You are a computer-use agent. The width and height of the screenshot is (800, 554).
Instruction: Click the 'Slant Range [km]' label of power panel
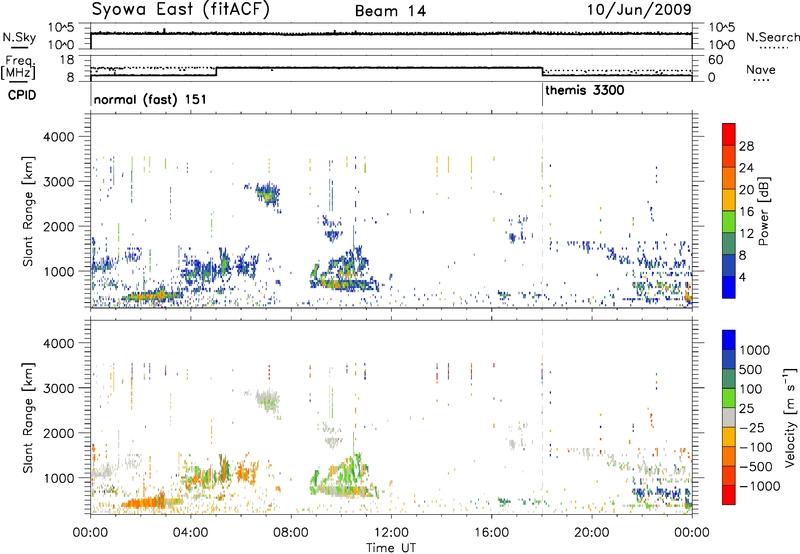28,211
